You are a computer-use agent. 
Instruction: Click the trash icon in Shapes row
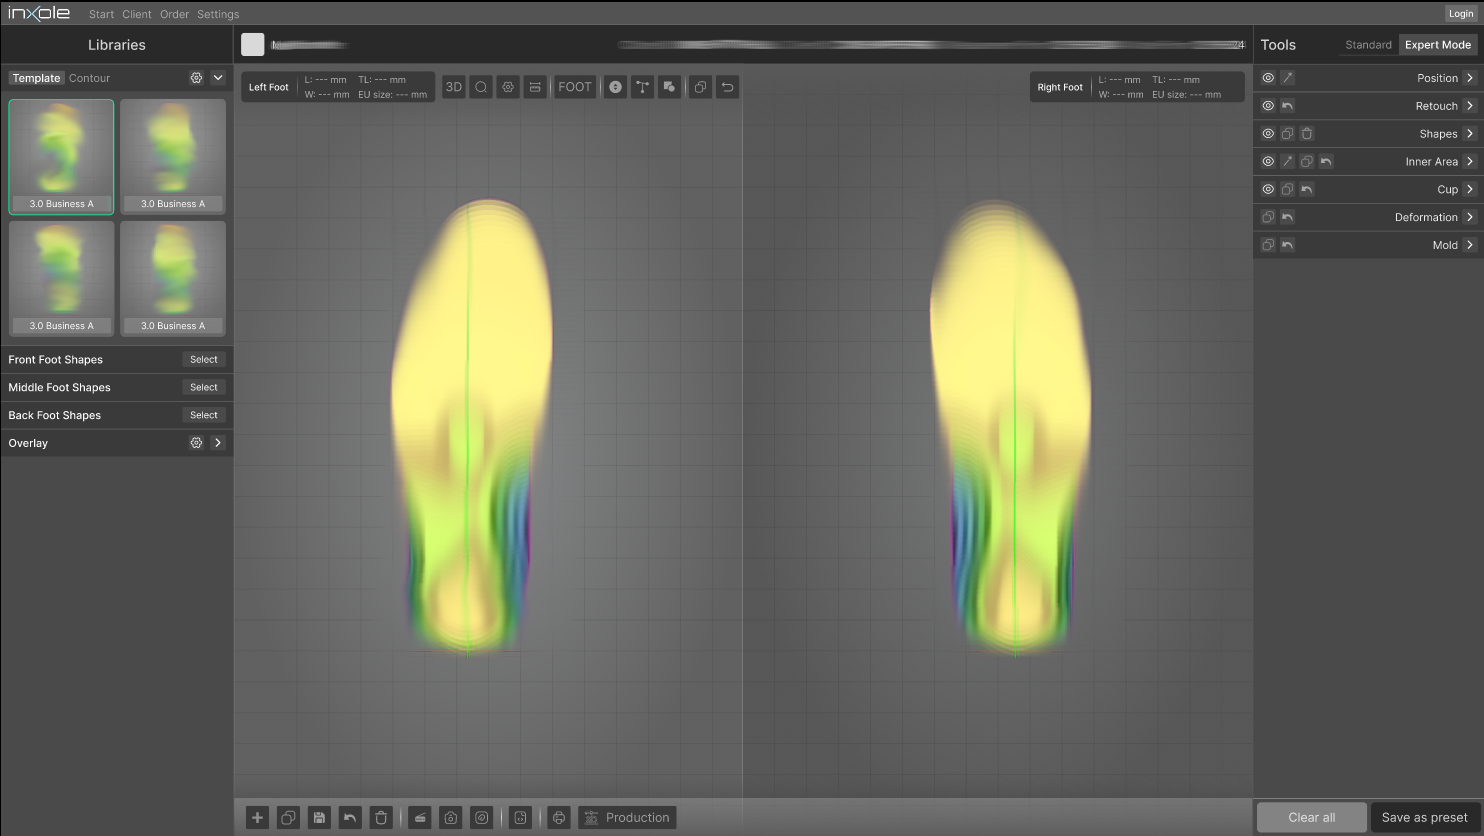point(1307,134)
